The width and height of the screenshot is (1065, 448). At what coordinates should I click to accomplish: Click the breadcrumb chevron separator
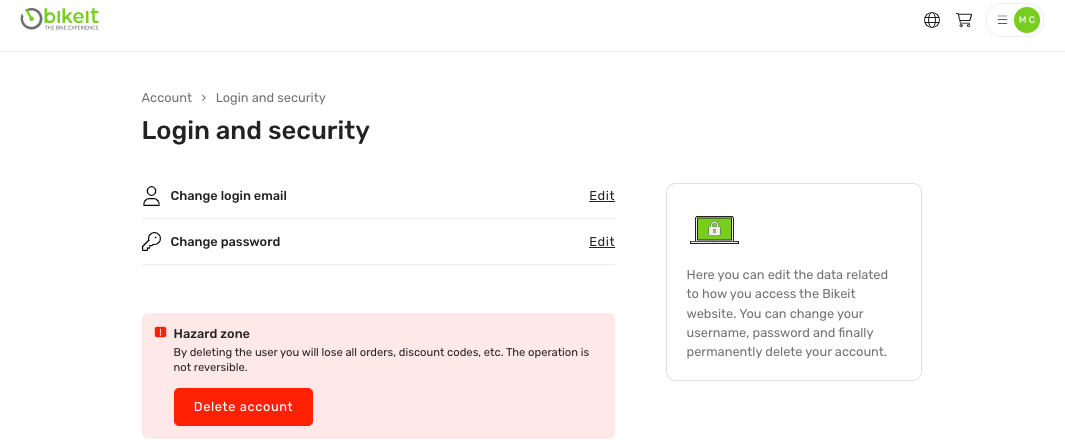(204, 98)
